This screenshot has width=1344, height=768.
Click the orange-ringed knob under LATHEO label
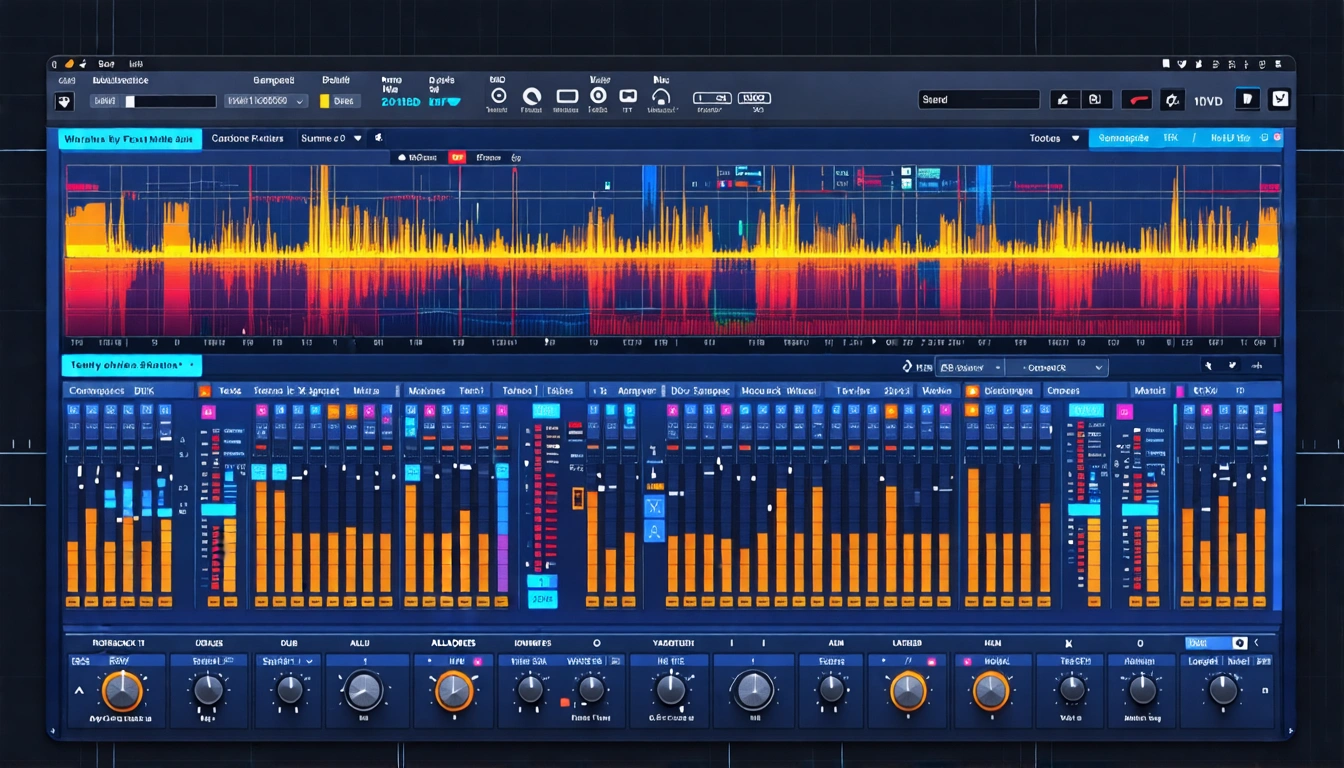(908, 691)
